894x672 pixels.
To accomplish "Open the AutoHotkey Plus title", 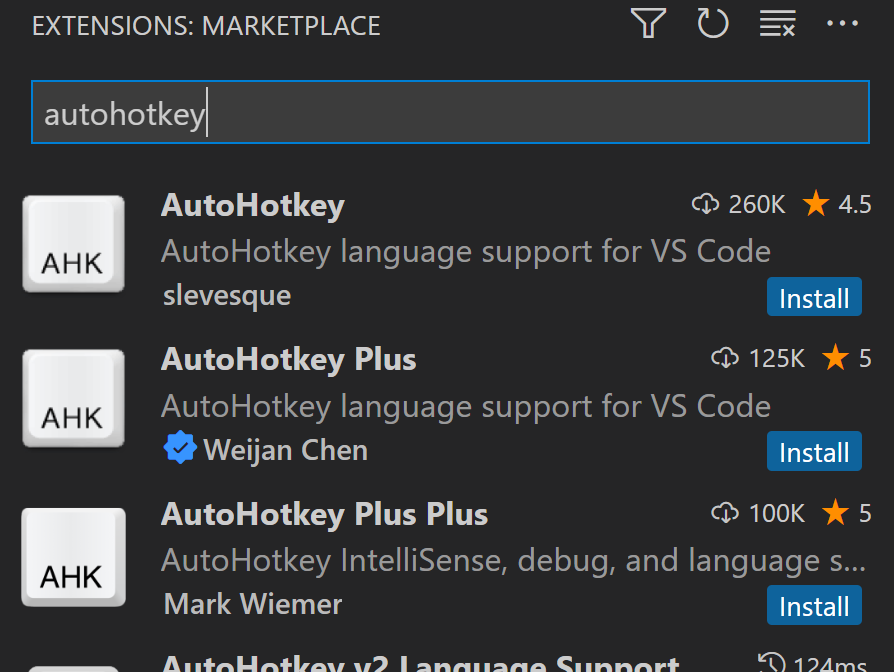I will point(288,359).
